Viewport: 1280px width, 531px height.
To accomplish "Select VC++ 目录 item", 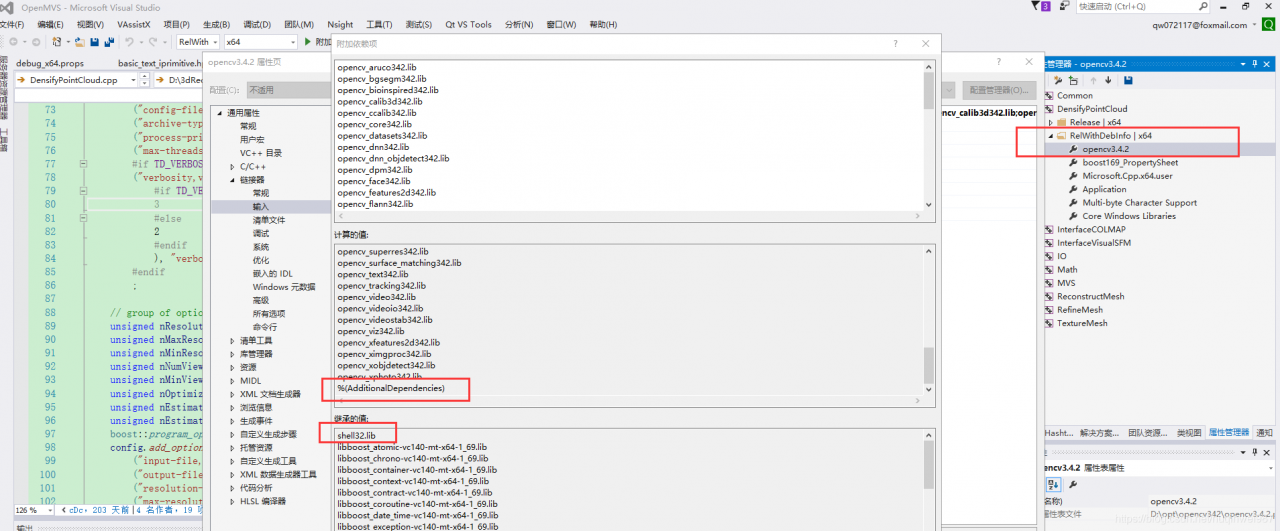I will [x=261, y=153].
